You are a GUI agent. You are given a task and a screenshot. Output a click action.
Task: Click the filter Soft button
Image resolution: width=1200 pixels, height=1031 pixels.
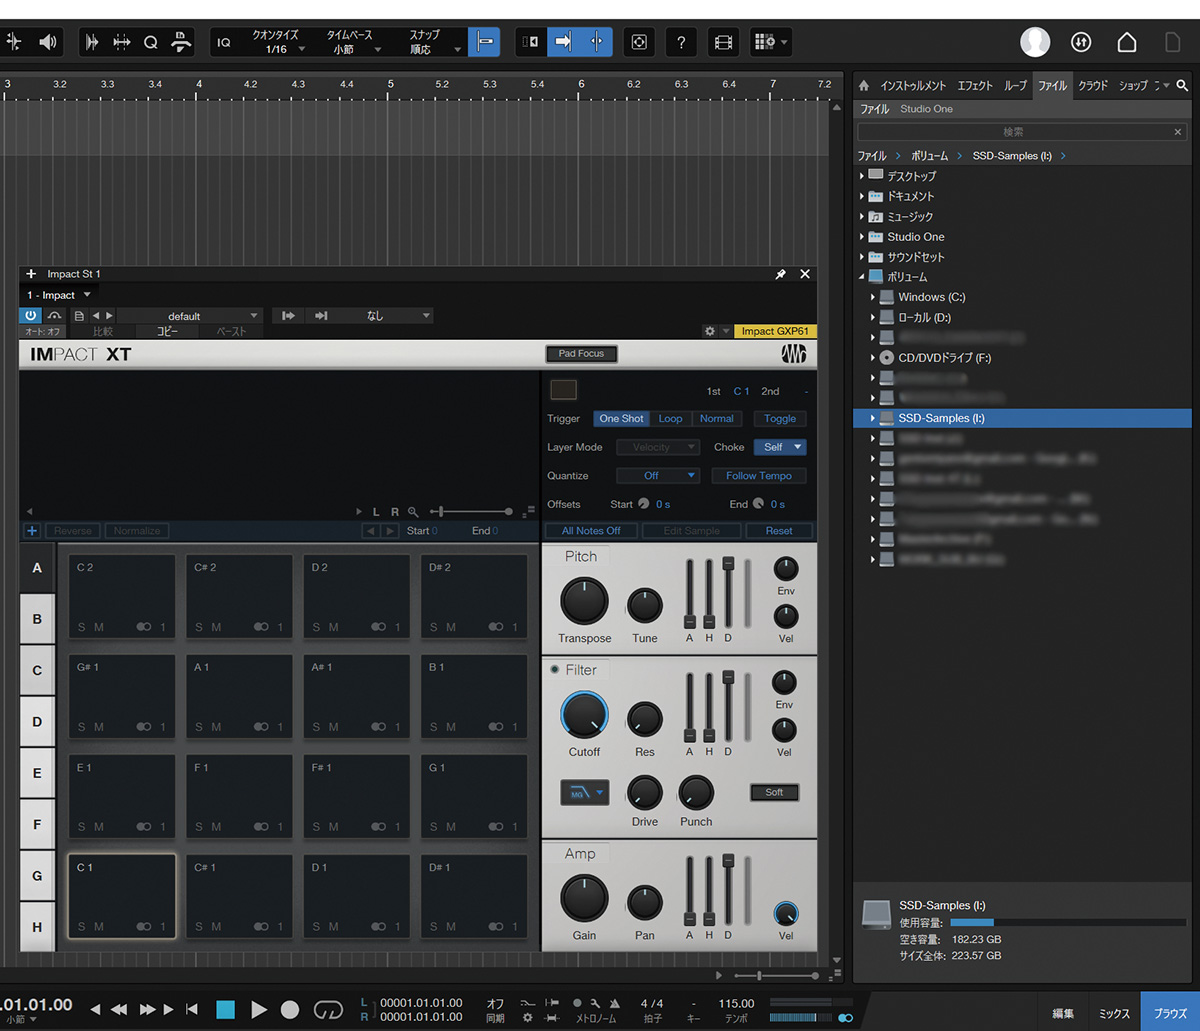point(775,793)
